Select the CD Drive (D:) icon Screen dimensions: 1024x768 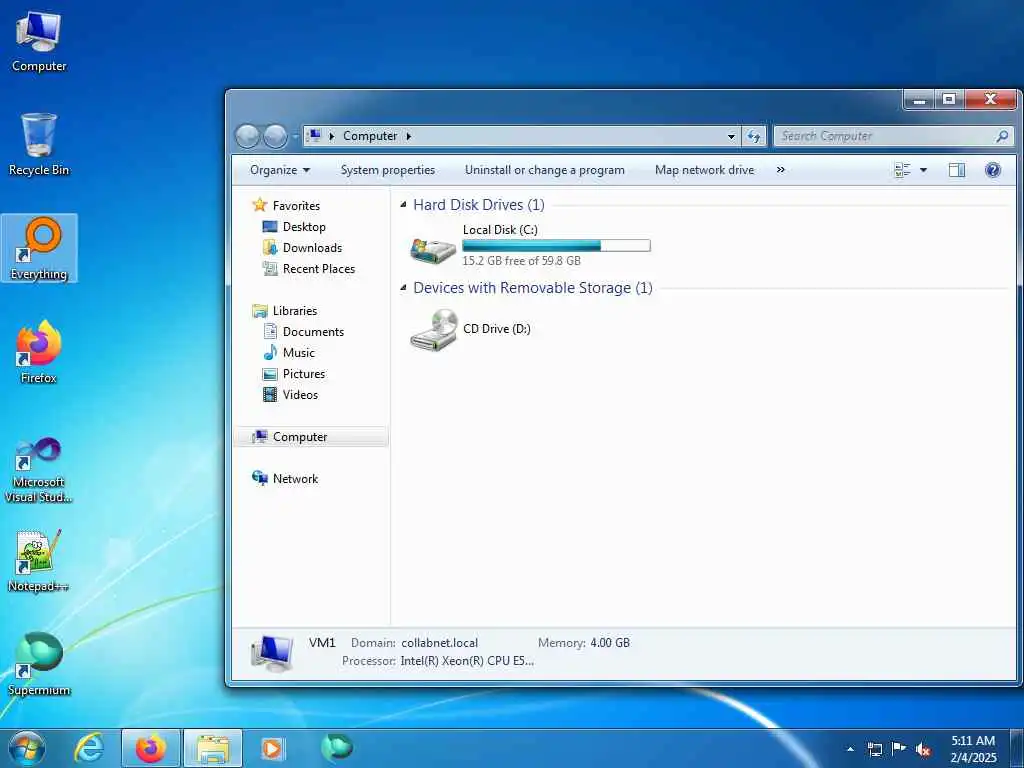pyautogui.click(x=433, y=330)
